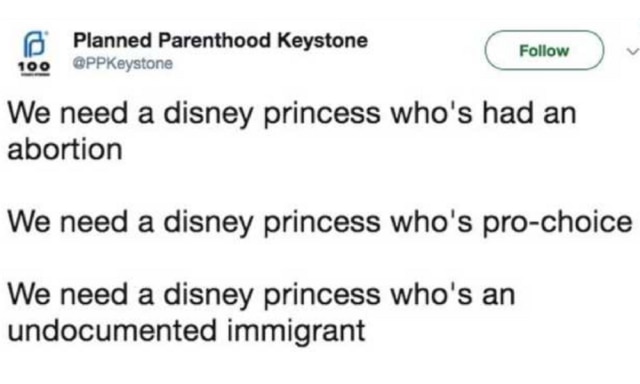Click the word "Planned" in the account name
This screenshot has width=640, height=384.
pyautogui.click(x=112, y=40)
